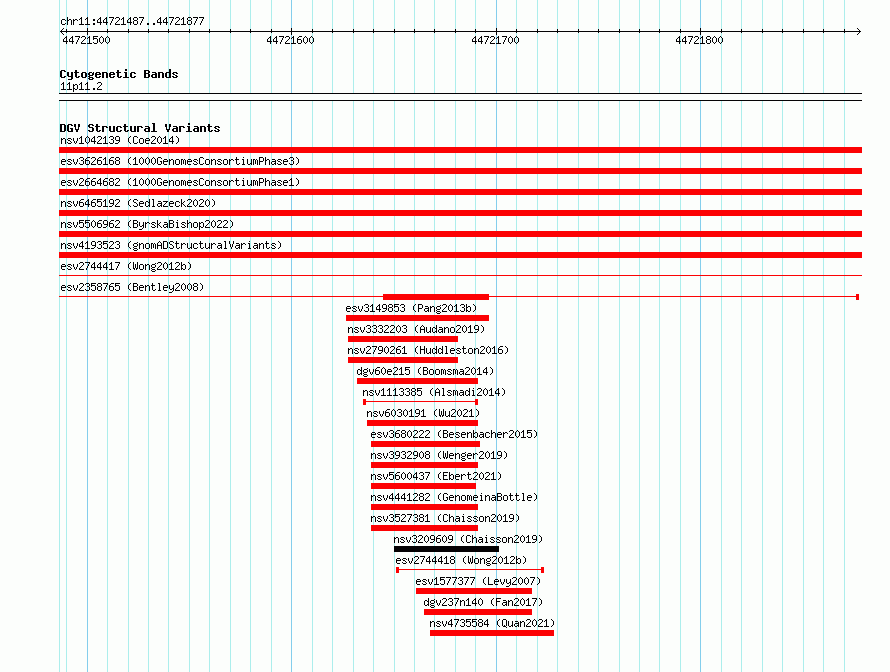Select nsv3332203 (Audano2019) label
Viewport: 890px width, 672px height.
[x=416, y=329]
